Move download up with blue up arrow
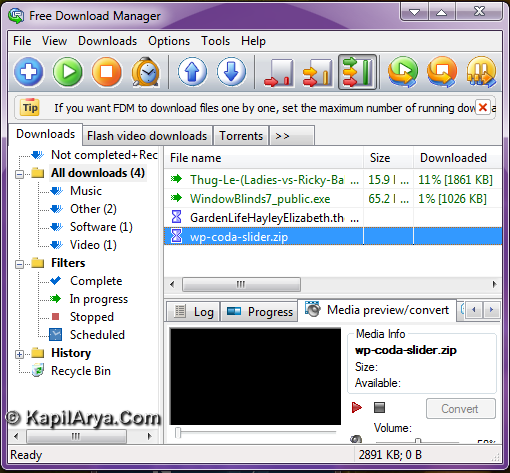Screen dimensions: 510x473 pos(192,72)
